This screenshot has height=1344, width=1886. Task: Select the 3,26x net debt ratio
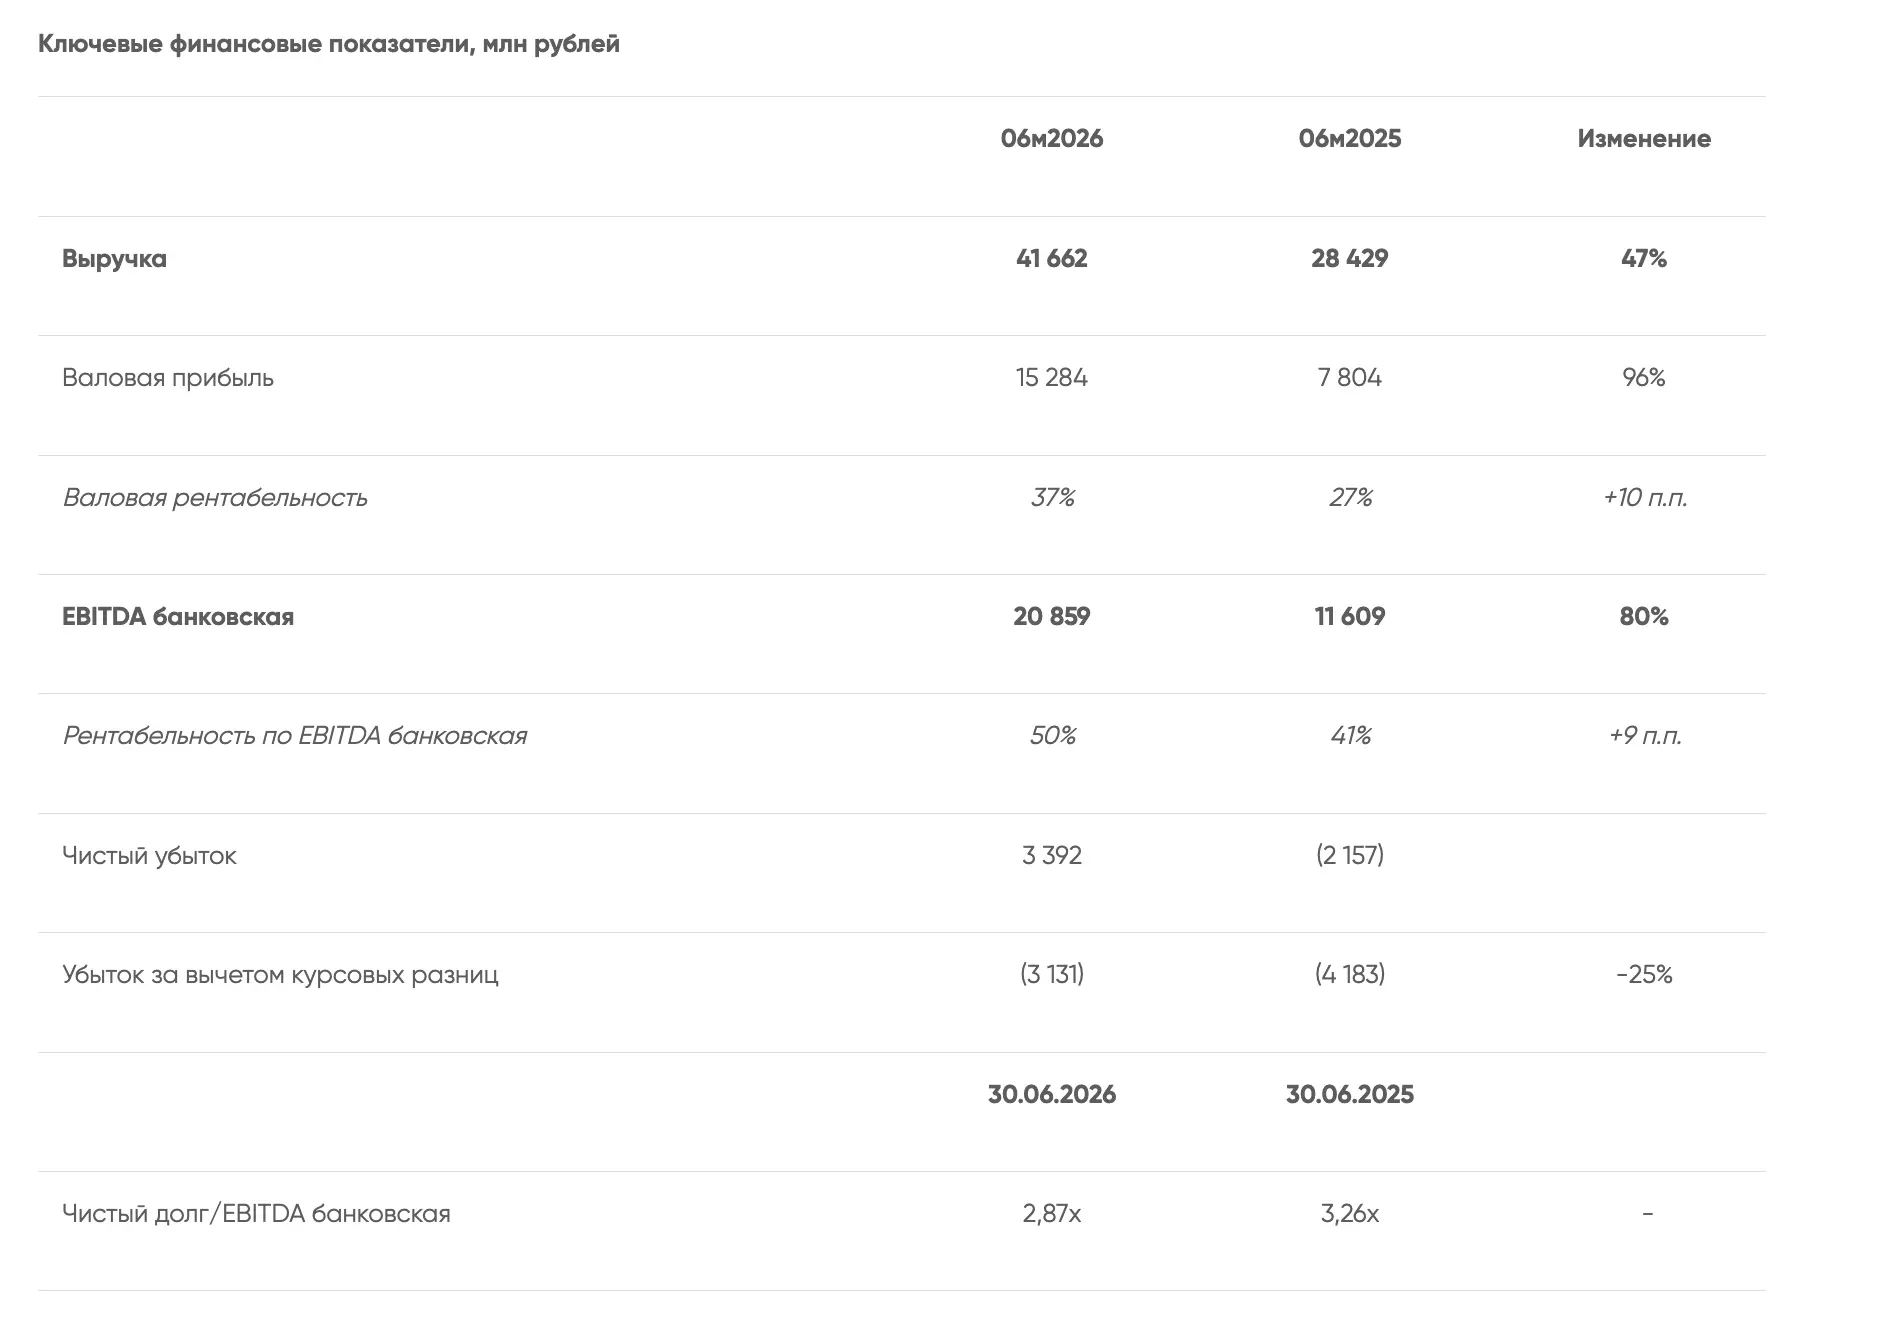click(1350, 1214)
